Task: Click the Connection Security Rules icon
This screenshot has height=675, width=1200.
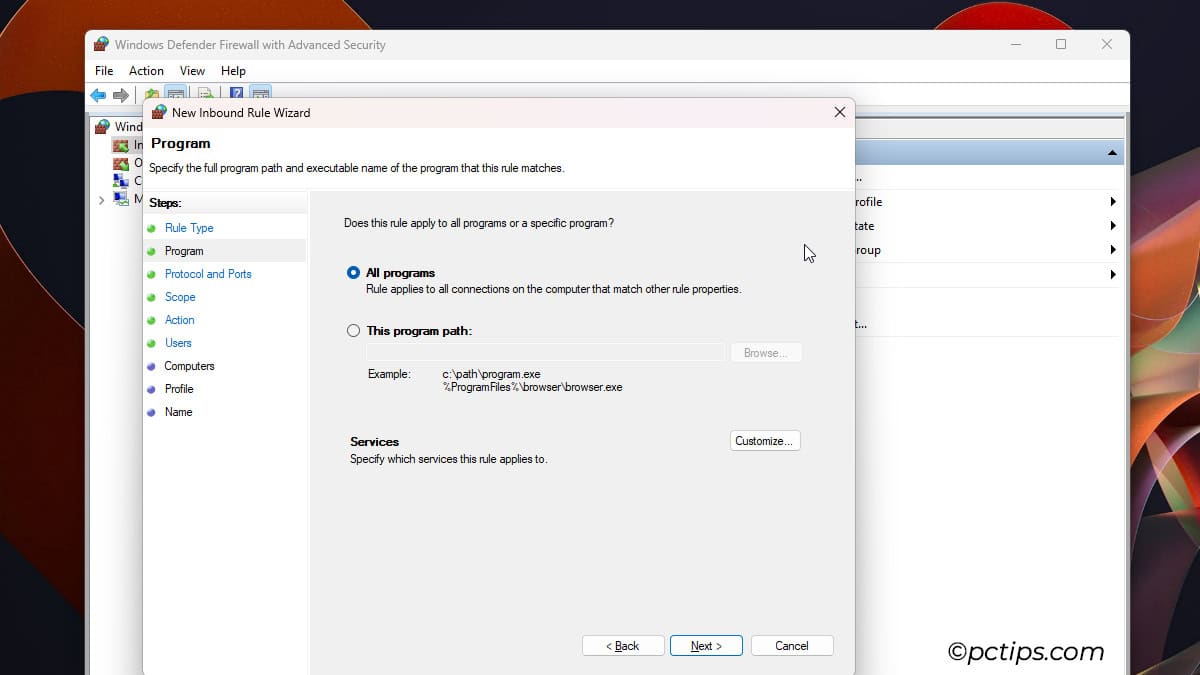Action: pos(122,181)
